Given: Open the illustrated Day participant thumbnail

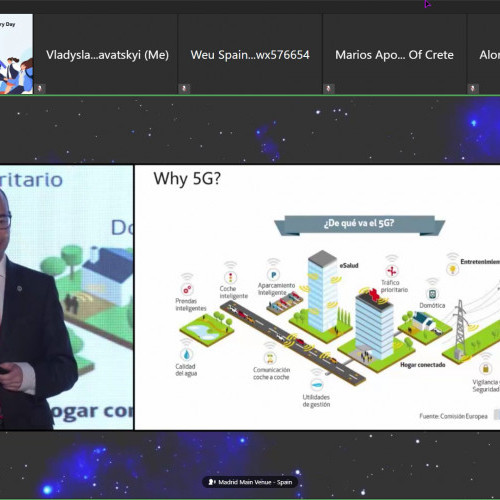Looking at the screenshot, I should tap(16, 54).
